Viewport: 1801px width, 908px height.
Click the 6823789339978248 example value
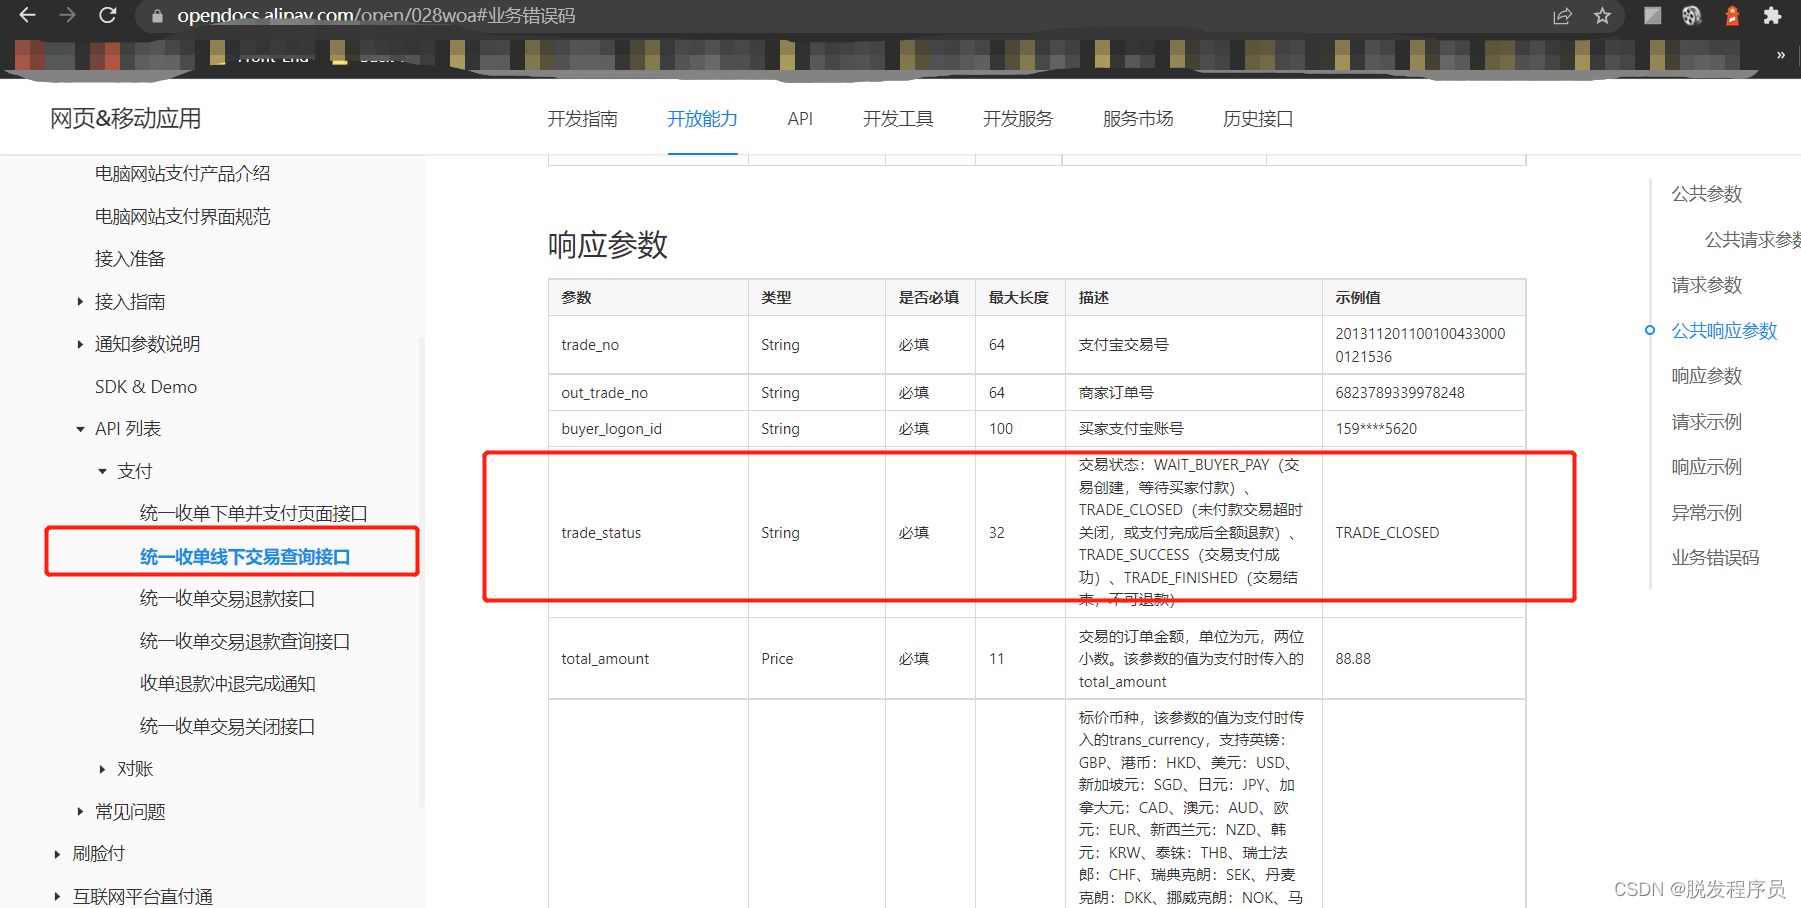[x=1400, y=393]
